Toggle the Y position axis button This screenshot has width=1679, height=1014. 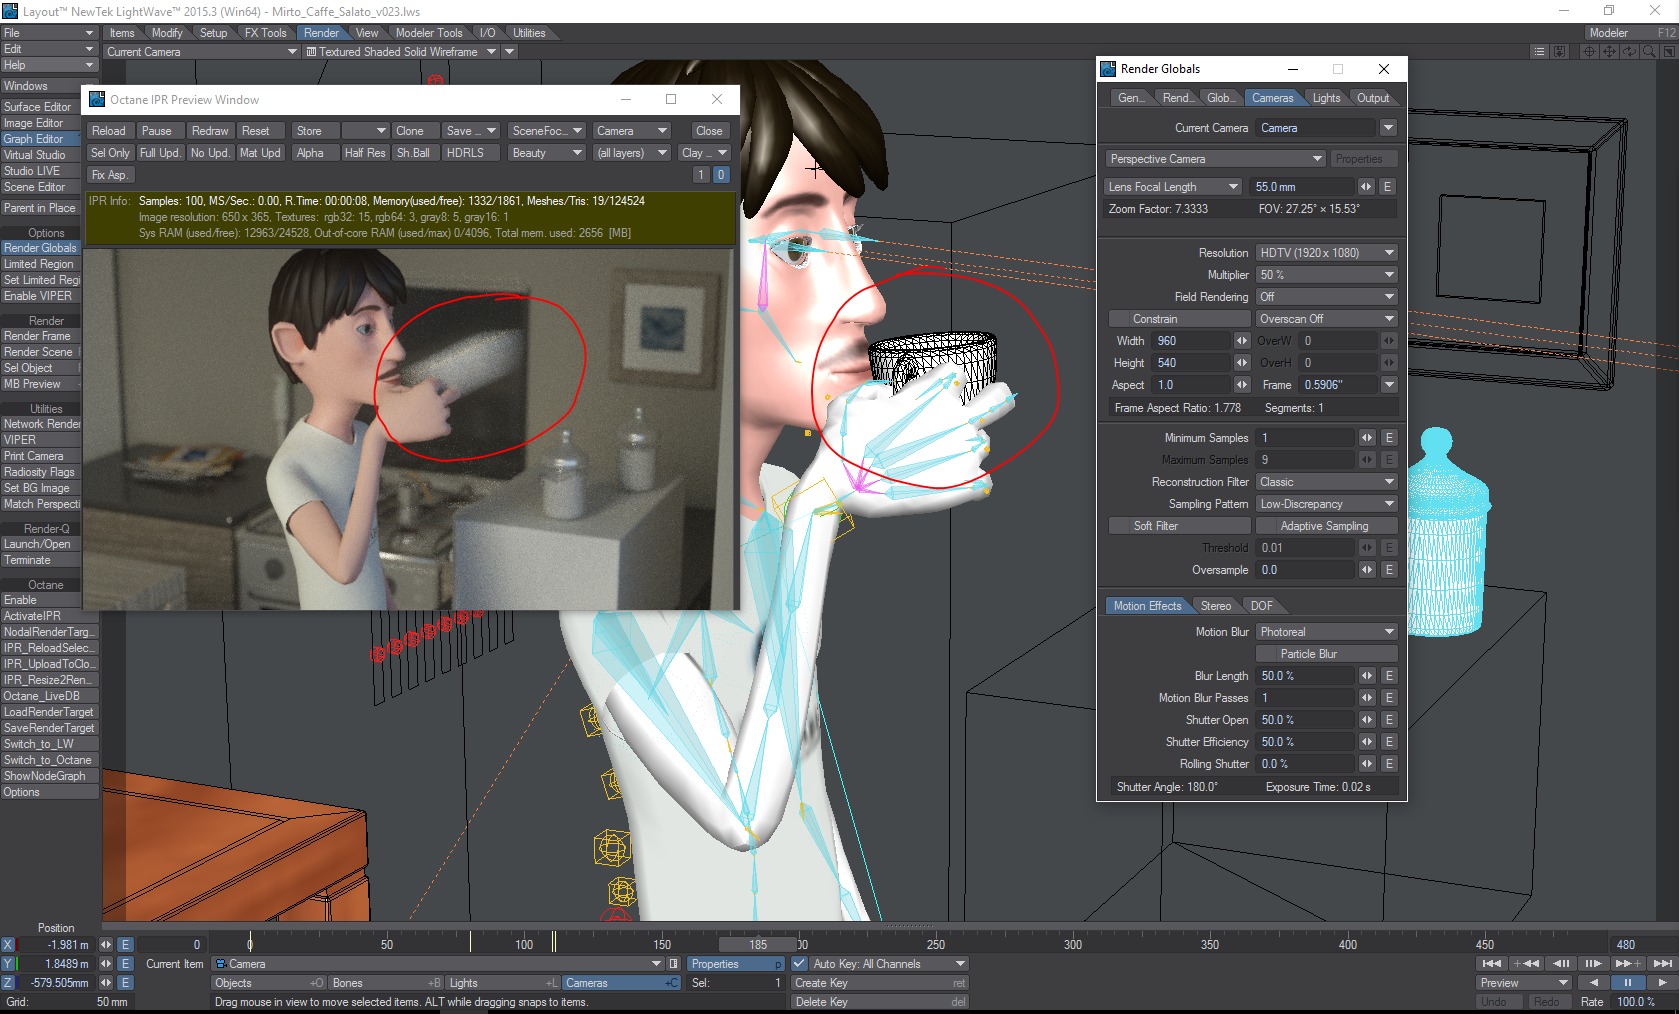[x=8, y=964]
